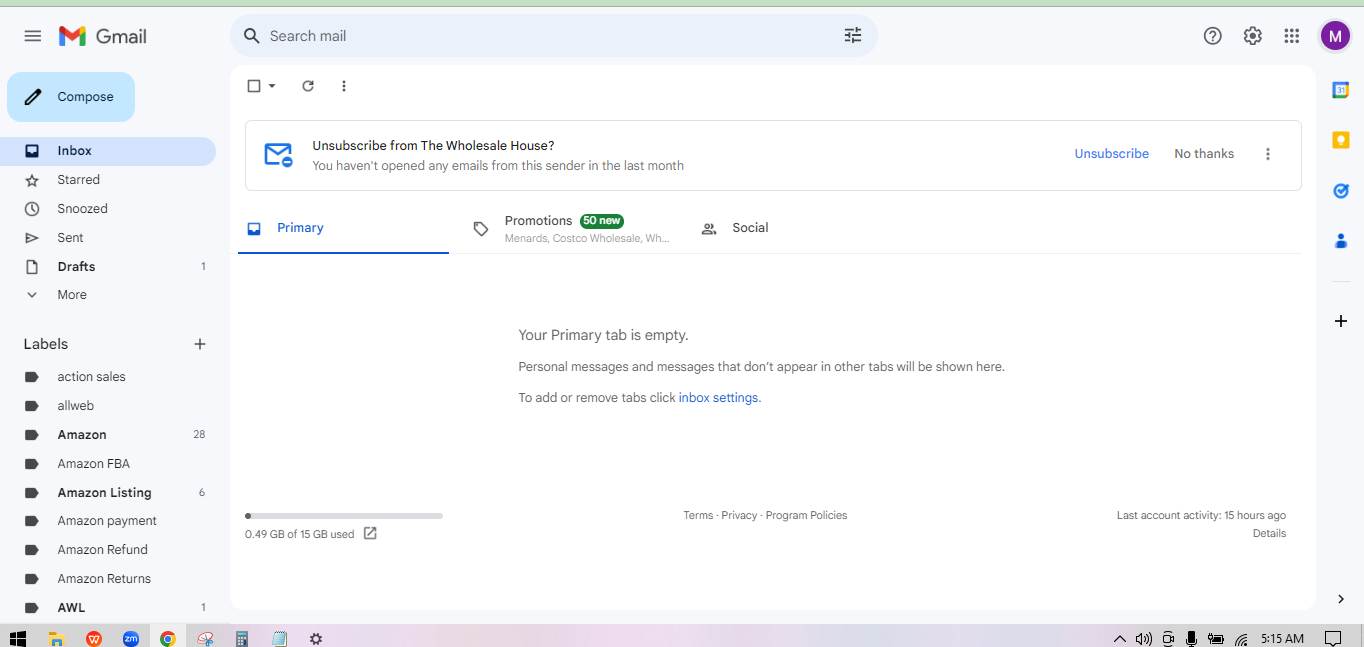Get add-ons plus icon
1364x647 pixels.
click(x=1341, y=321)
